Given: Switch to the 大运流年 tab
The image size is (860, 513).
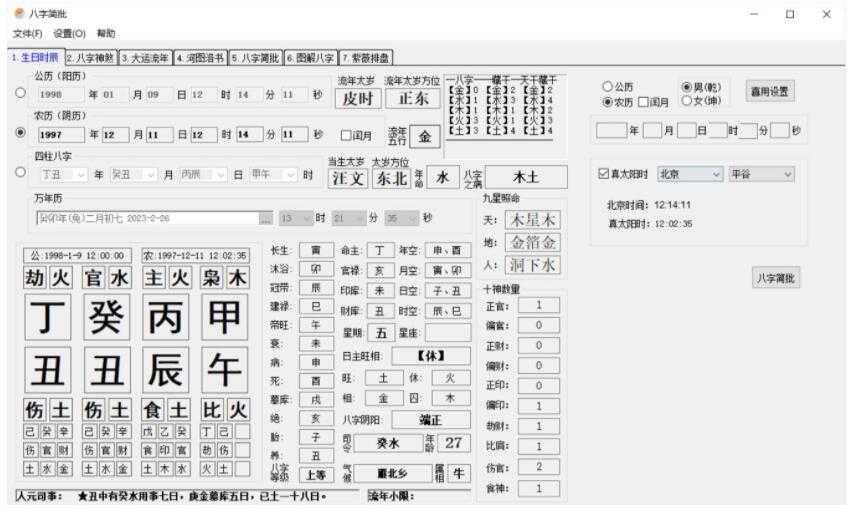Looking at the screenshot, I should coord(146,58).
